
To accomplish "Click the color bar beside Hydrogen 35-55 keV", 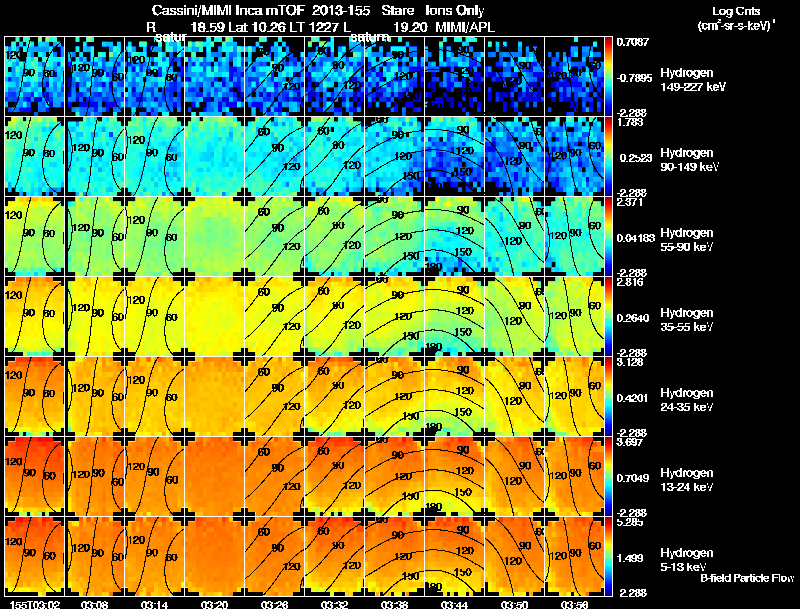I will click(x=608, y=316).
